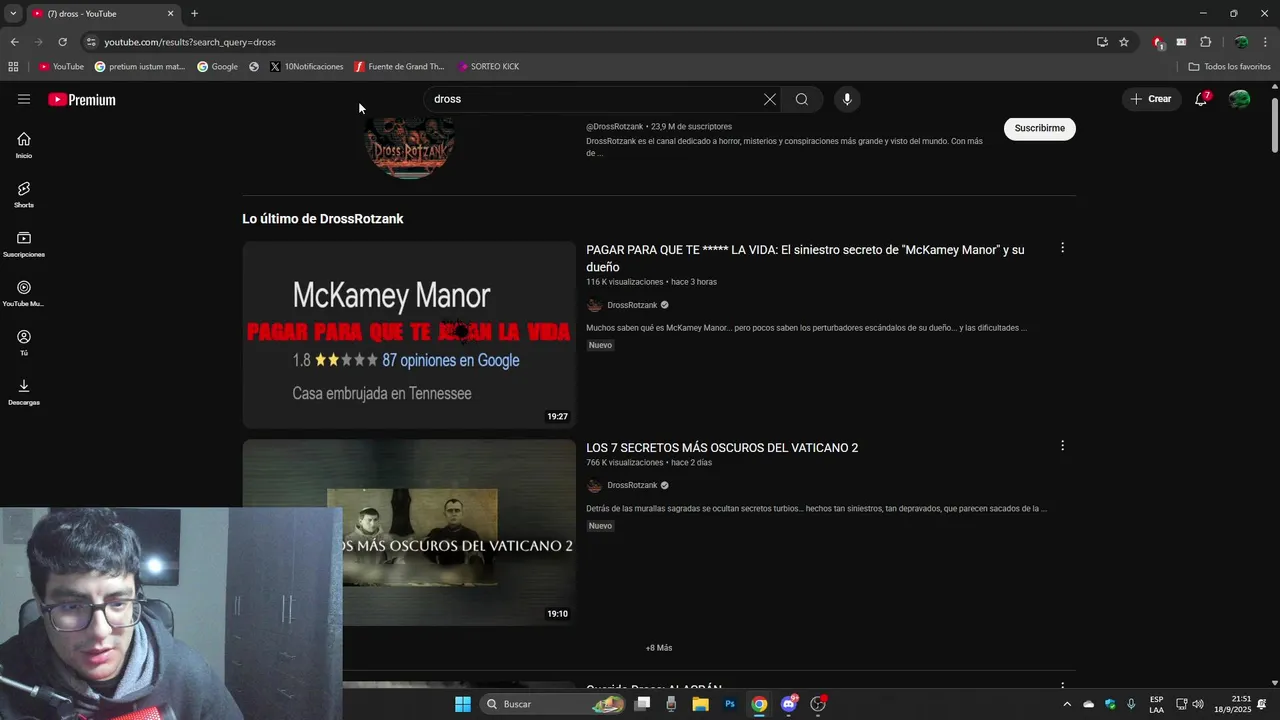
Task: Open the extensions puzzle icon
Action: [1205, 42]
